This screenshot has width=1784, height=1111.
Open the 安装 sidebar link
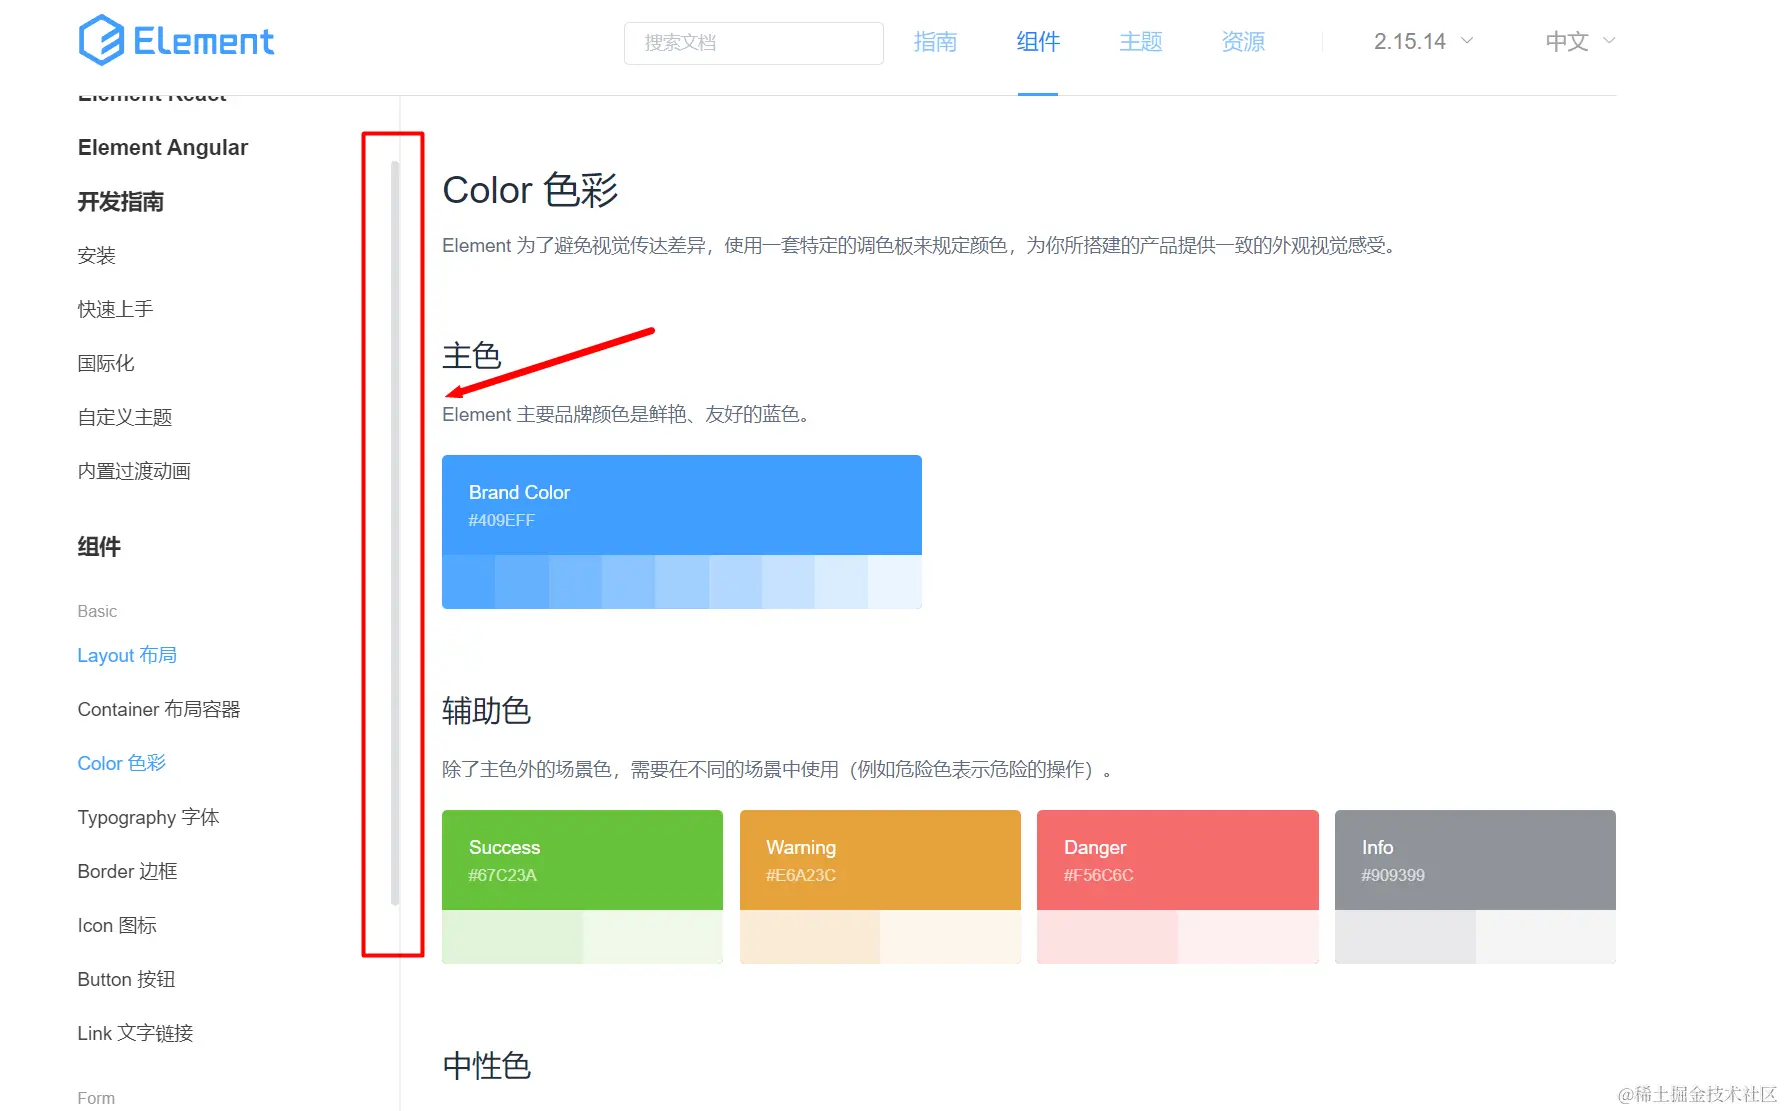pyautogui.click(x=97, y=255)
